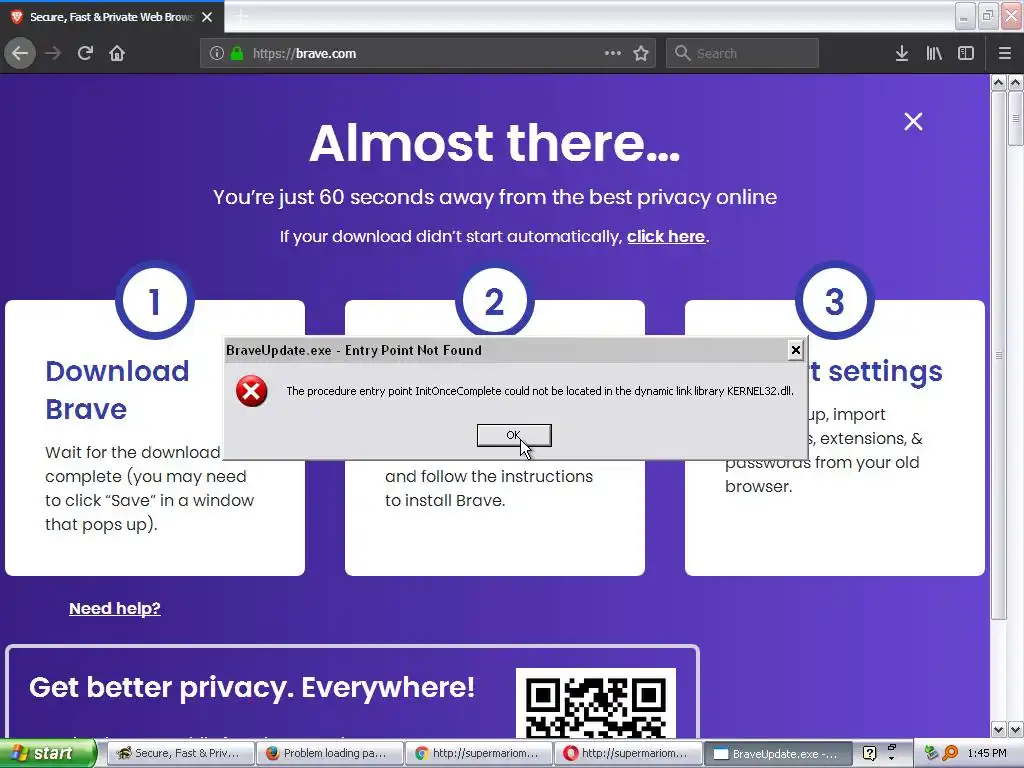Viewport: 1024px width, 768px height.
Task: Click the outer scrollbar up arrow
Action: pyautogui.click(x=1016, y=83)
